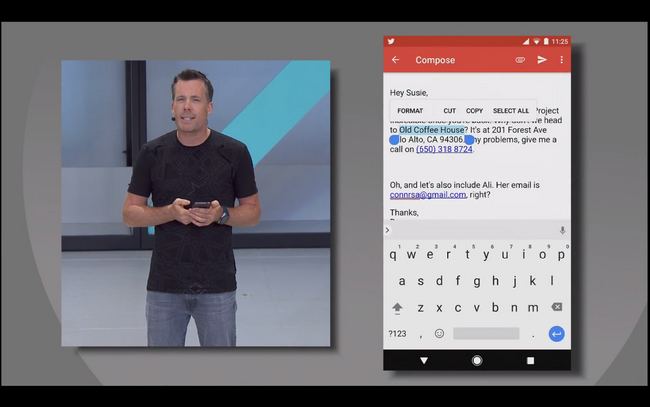Tap the n key
650x407 pixels.
coord(514,308)
